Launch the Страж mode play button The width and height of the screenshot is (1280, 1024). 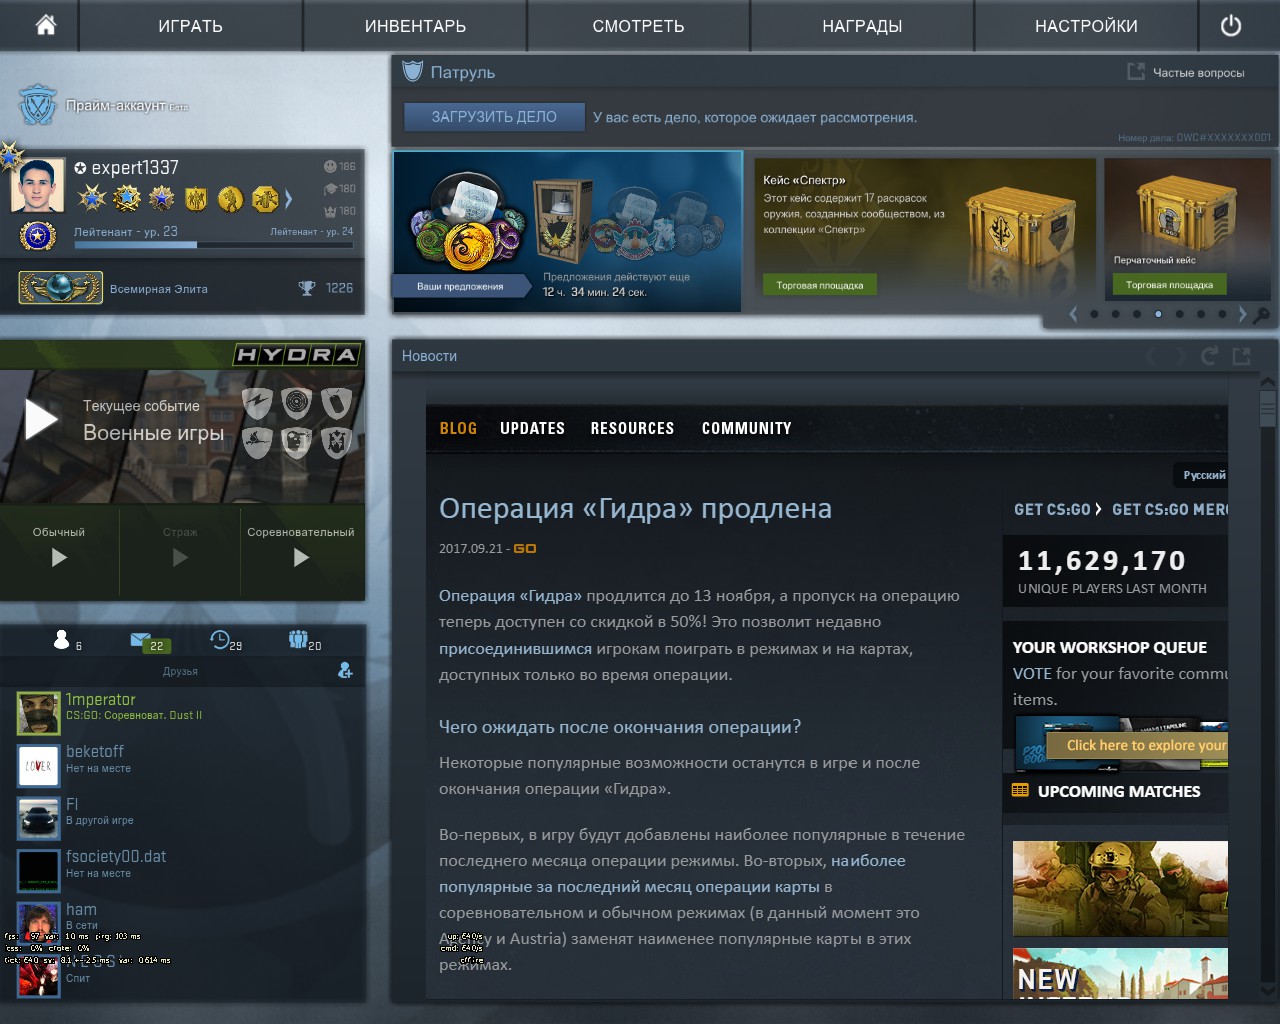point(180,557)
